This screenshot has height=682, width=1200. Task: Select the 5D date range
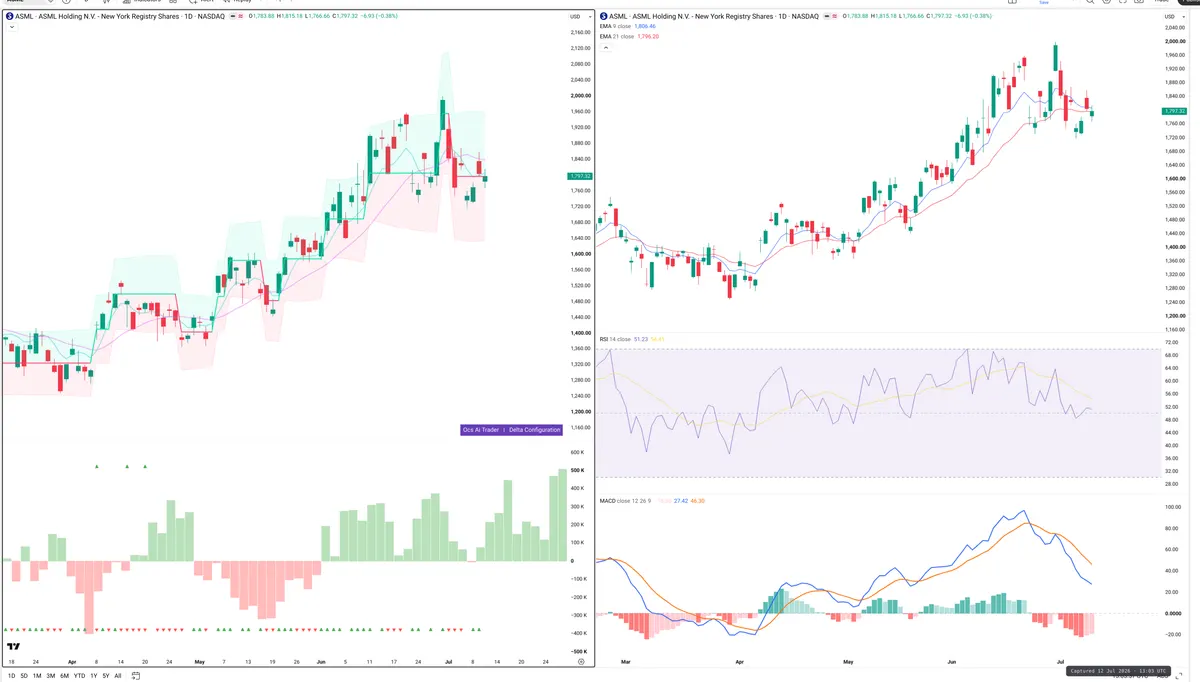pyautogui.click(x=24, y=676)
